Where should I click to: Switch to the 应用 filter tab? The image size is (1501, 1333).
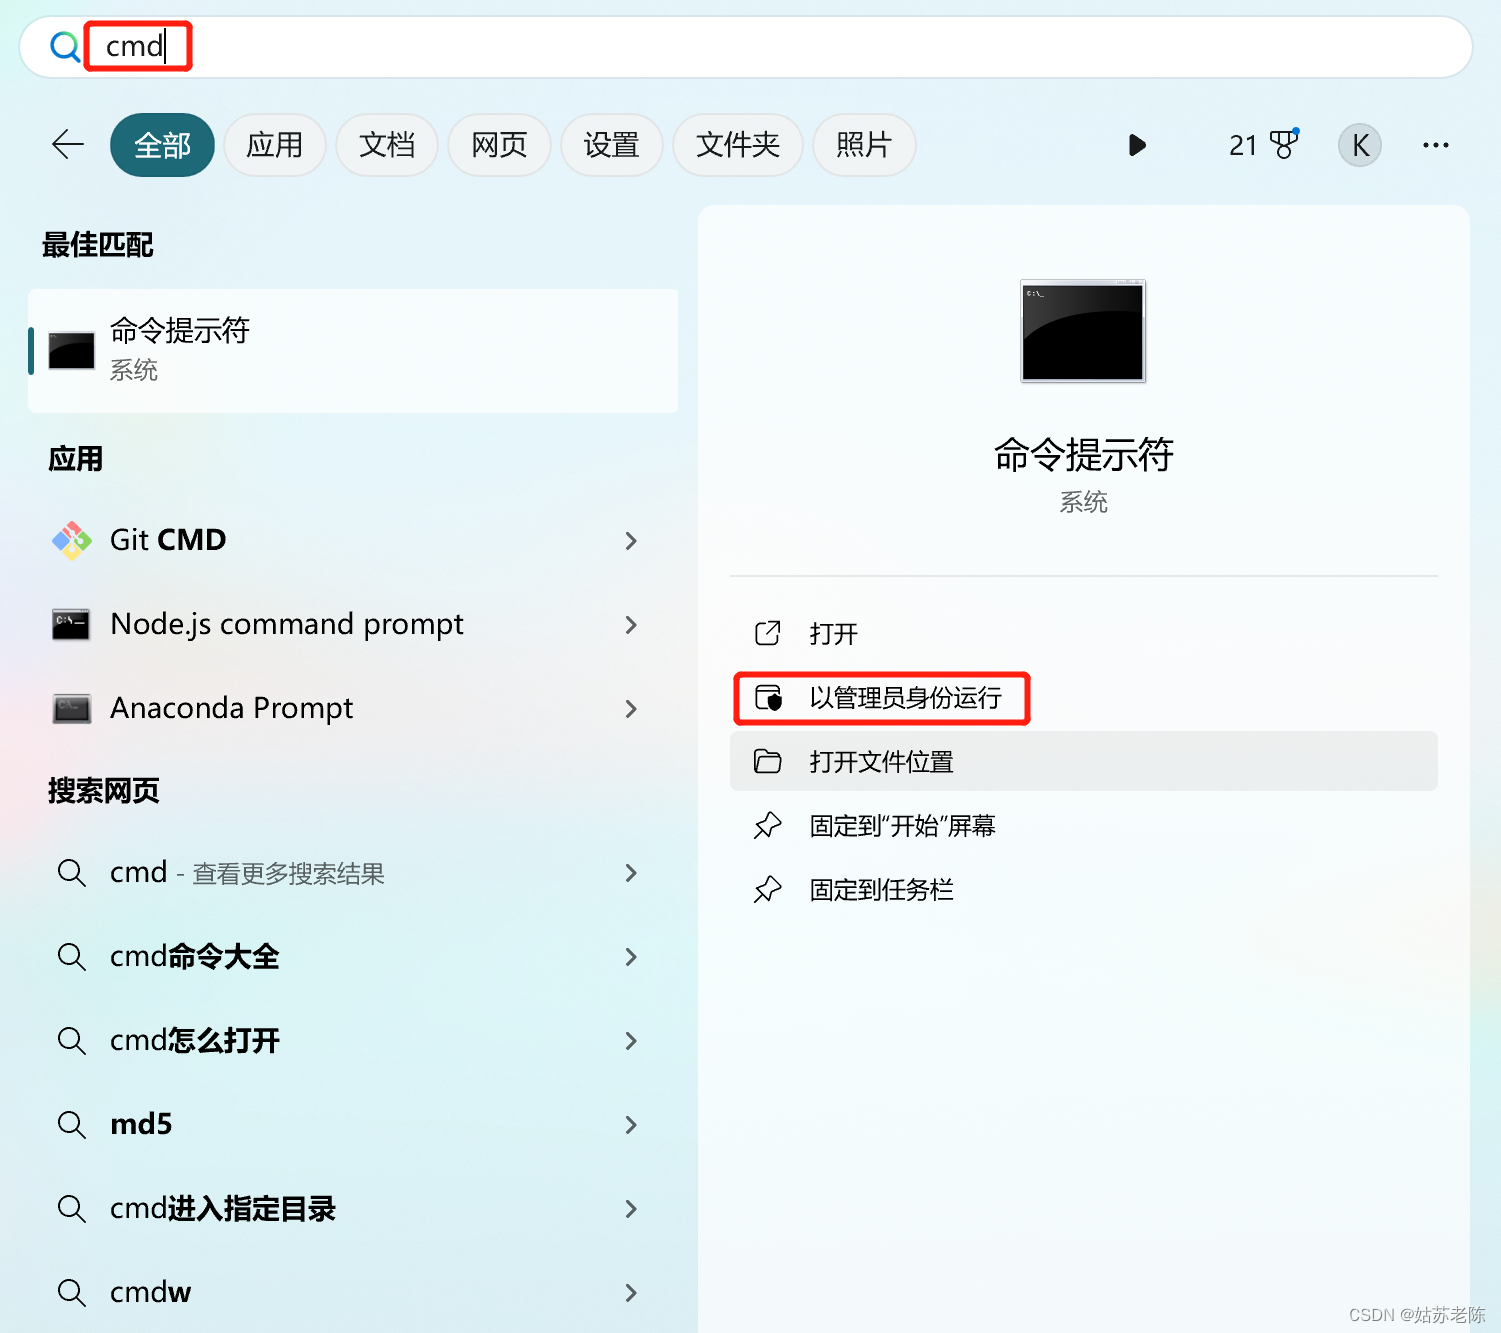click(275, 145)
